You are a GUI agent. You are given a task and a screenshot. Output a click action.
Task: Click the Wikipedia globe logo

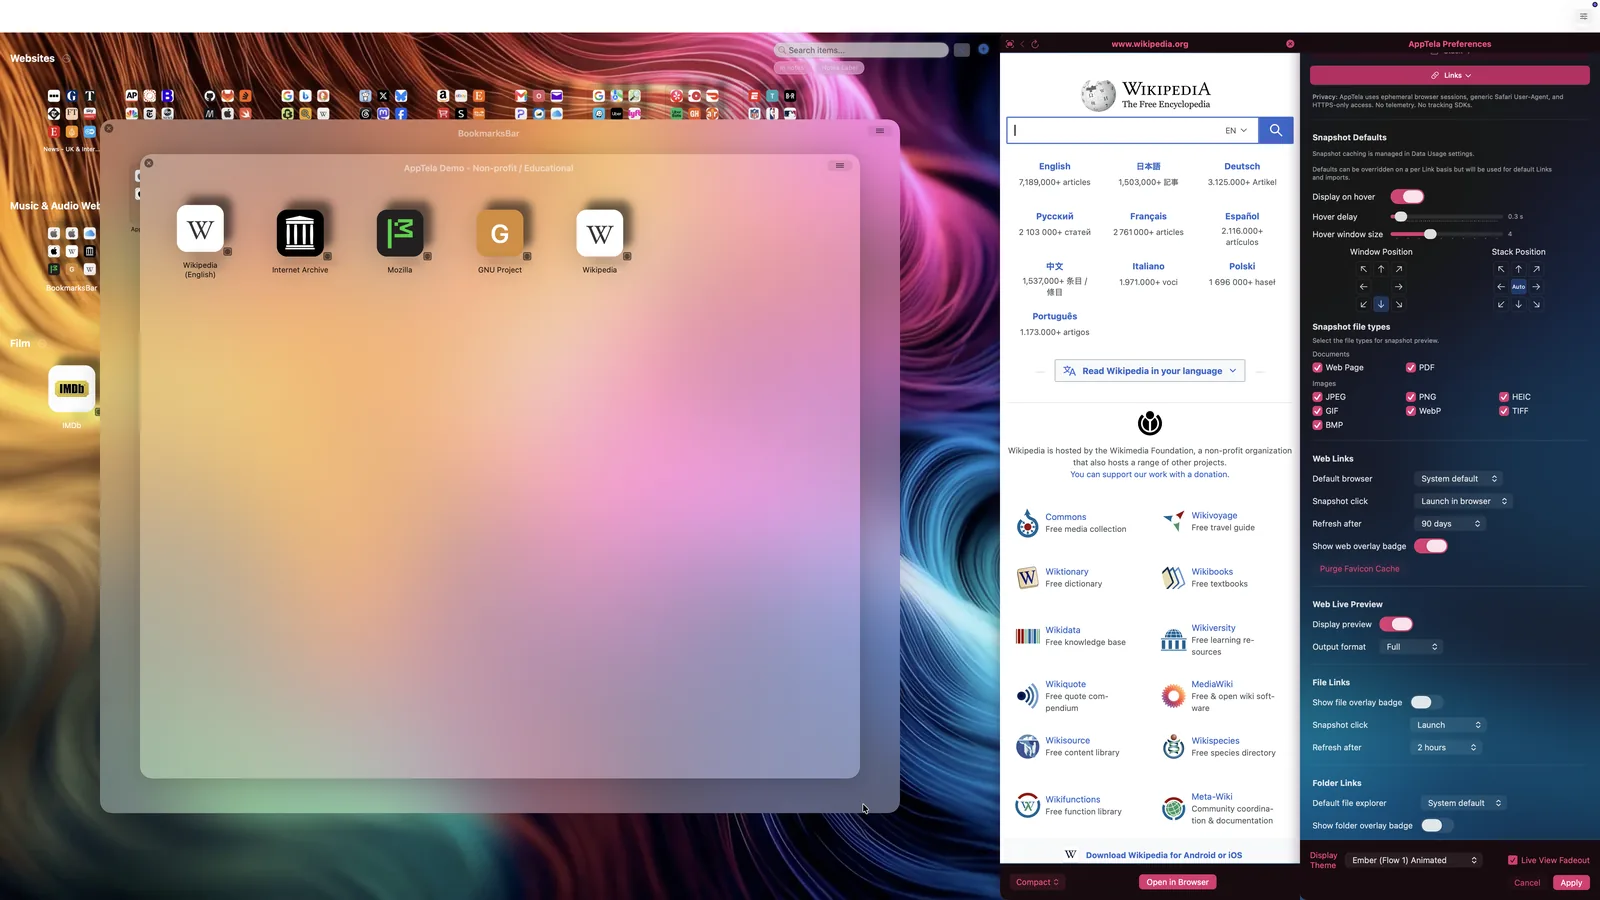pos(1098,95)
